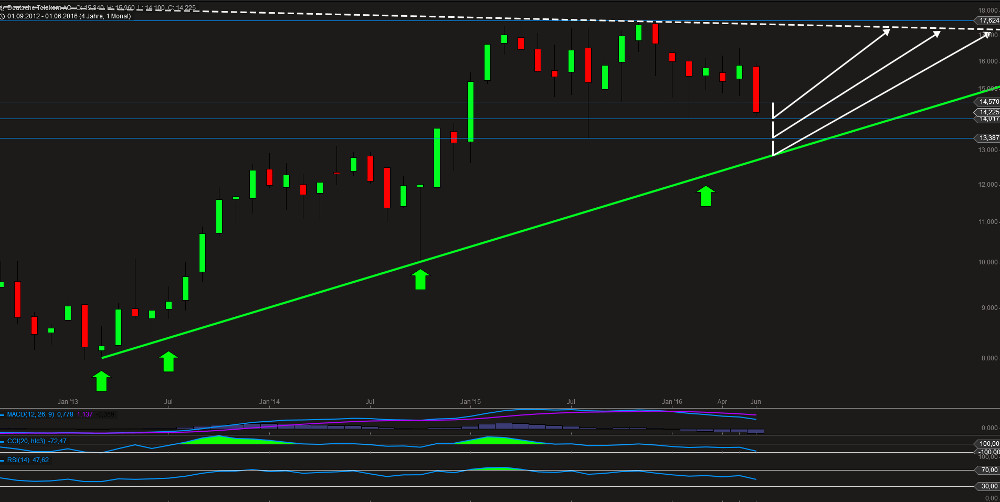
Task: Select the 14,570 price level tag
Action: click(989, 102)
